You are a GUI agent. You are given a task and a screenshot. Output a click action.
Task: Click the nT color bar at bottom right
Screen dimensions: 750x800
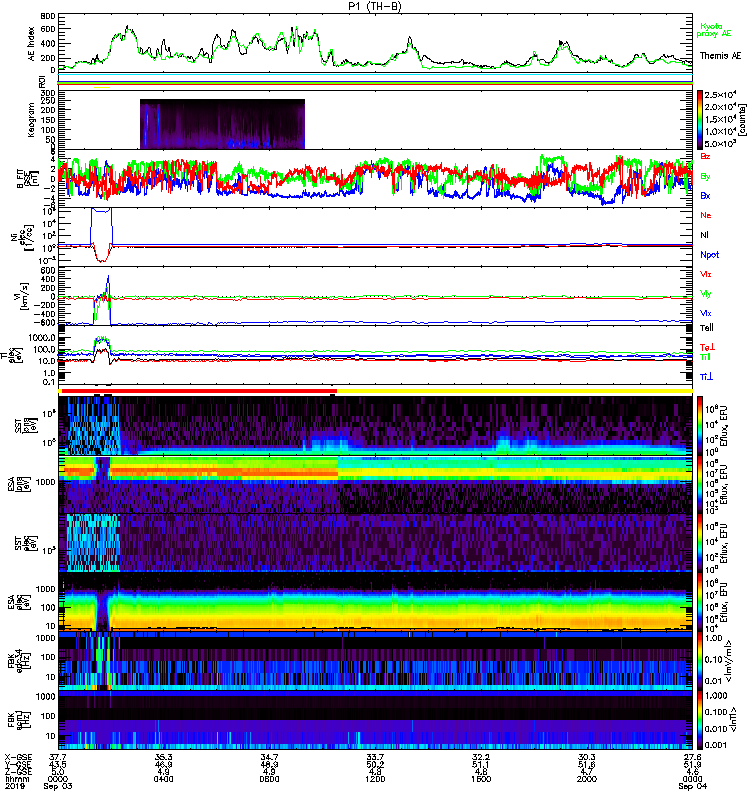(x=700, y=720)
